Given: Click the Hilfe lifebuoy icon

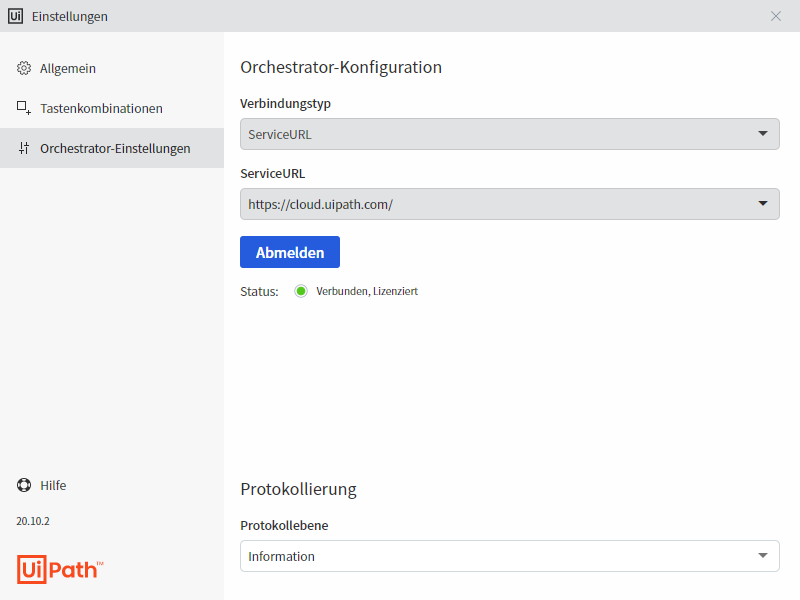Looking at the screenshot, I should [x=24, y=485].
